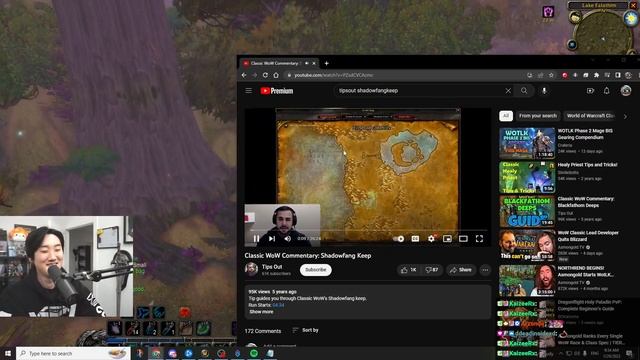The height and width of the screenshot is (360, 640).
Task: Click the Windows taskbar search box
Action: (73, 353)
